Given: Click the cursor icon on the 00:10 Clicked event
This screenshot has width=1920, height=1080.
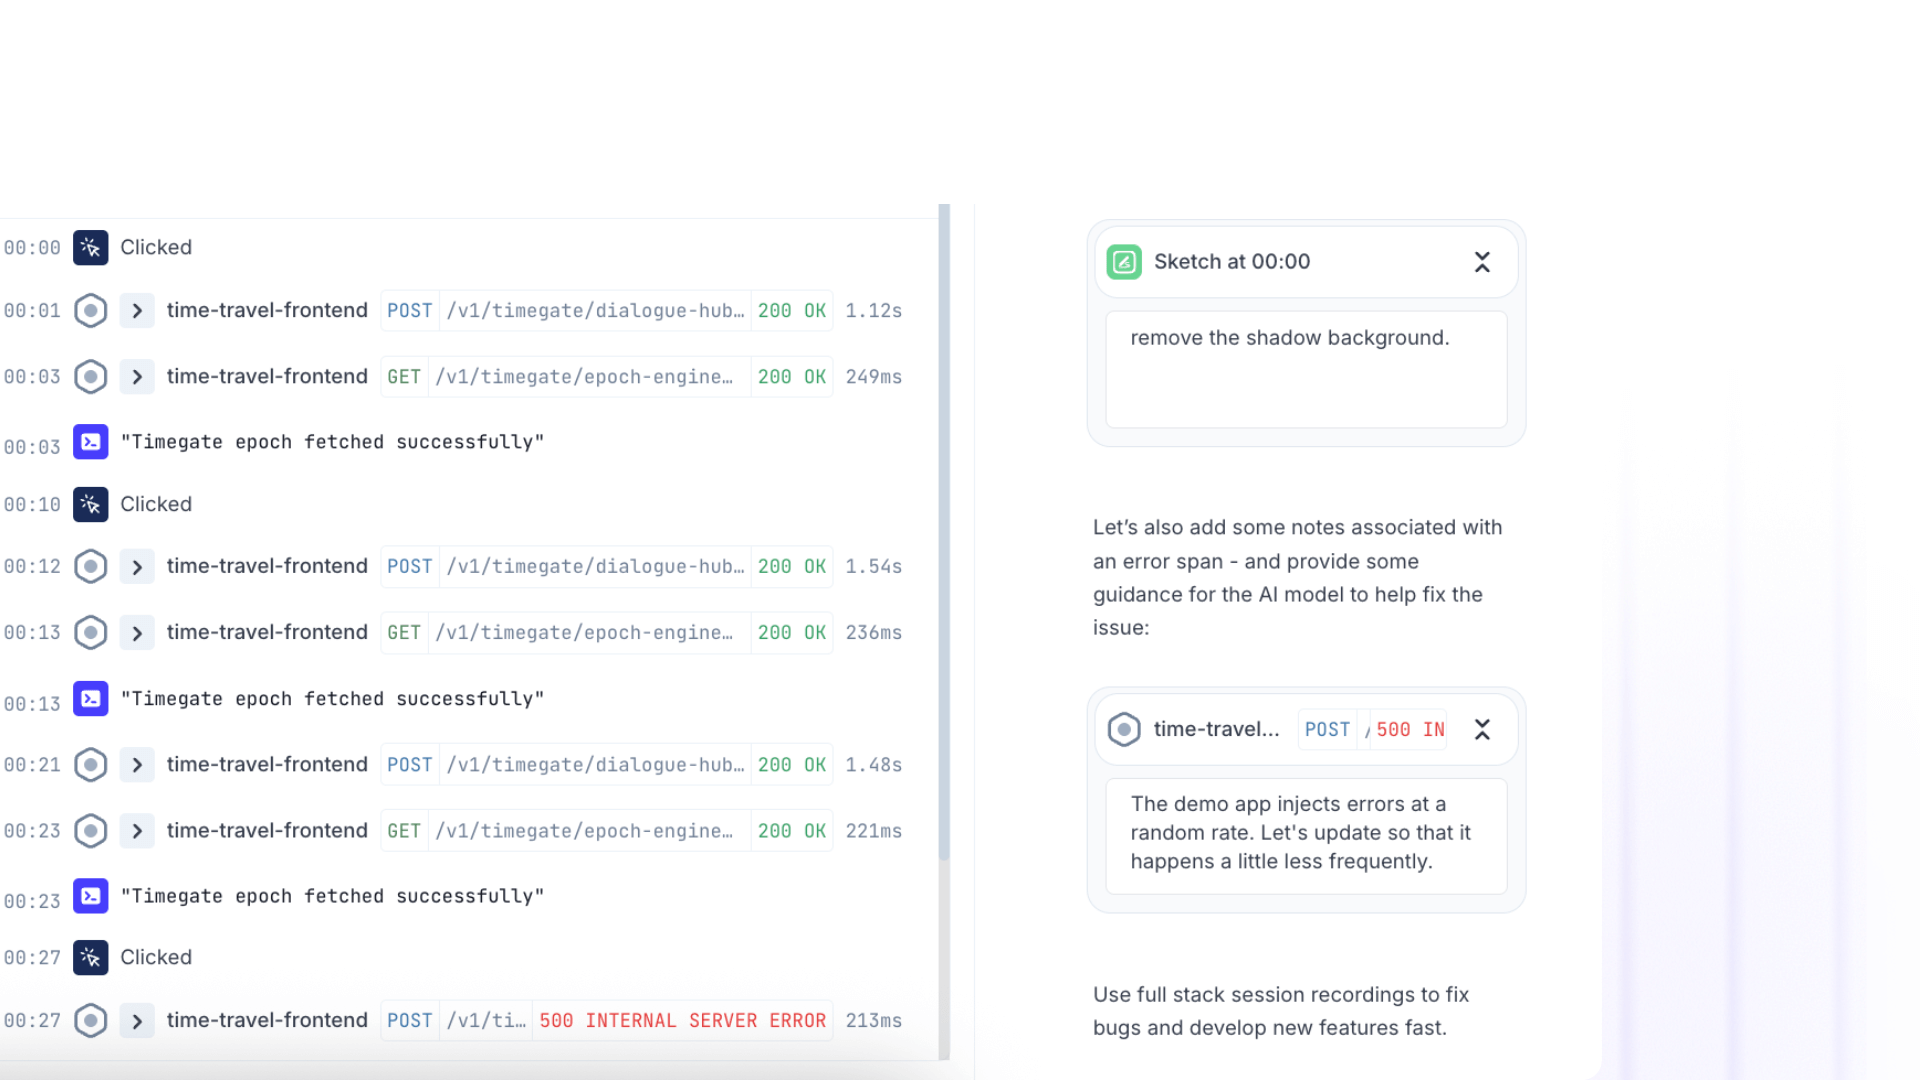Looking at the screenshot, I should coord(90,504).
